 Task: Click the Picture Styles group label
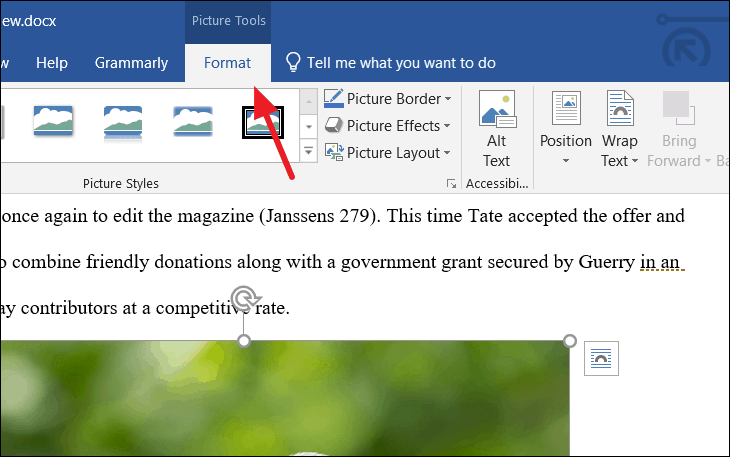121,184
